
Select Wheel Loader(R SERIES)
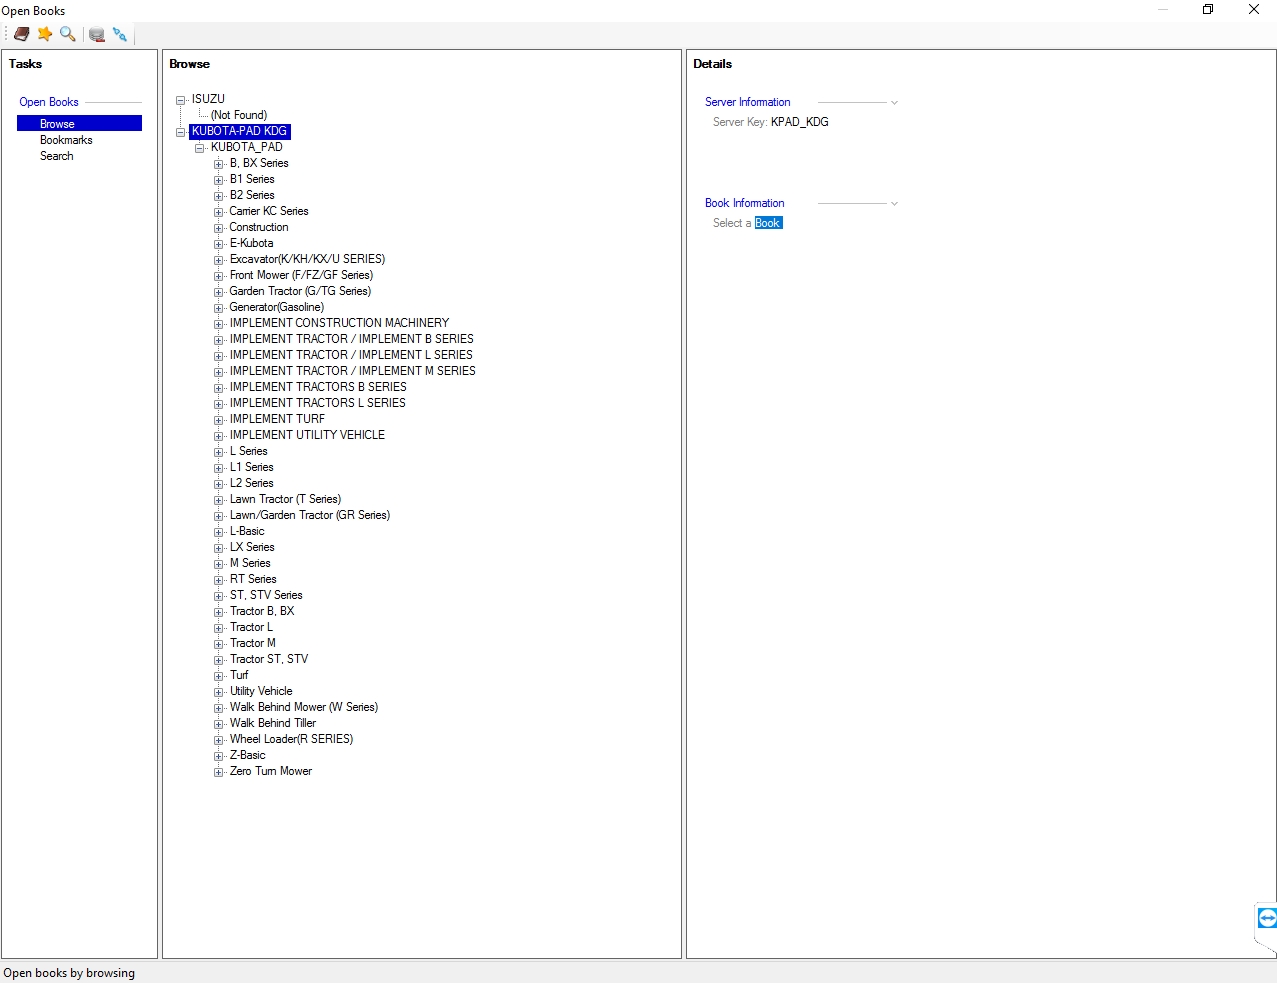291,739
